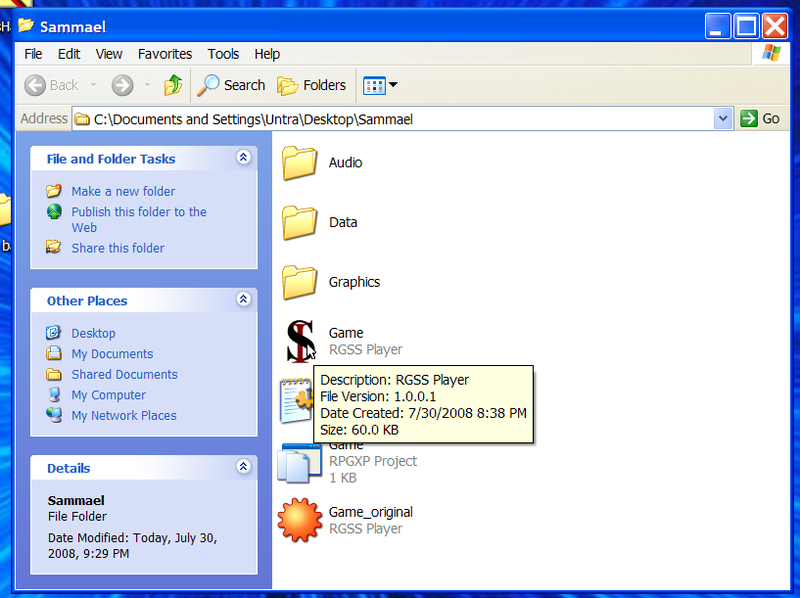
Task: Maximize the Sammael window
Action: click(746, 26)
